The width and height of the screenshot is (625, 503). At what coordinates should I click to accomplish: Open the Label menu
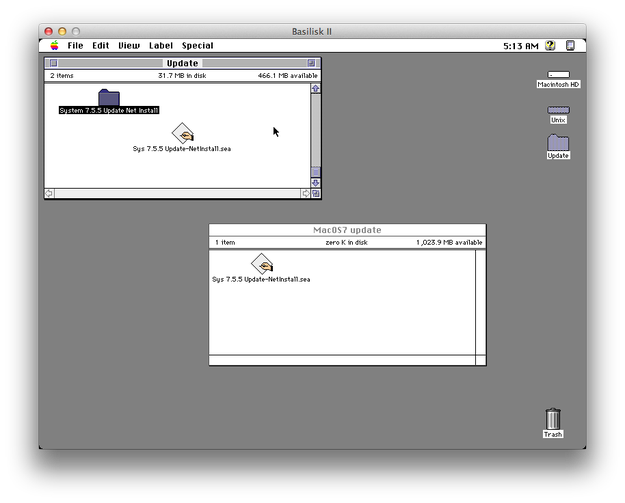pyautogui.click(x=161, y=45)
